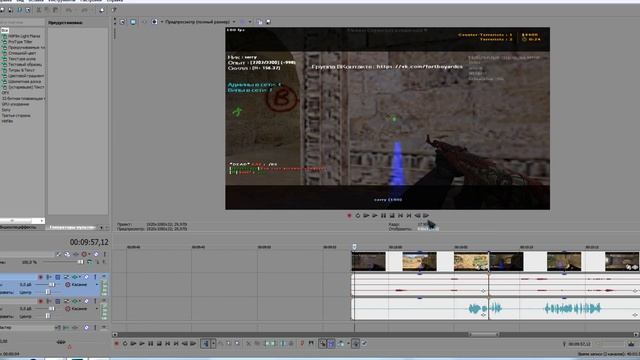Open Предпросмотр (полный размер) quality dropdown
This screenshot has width=640, height=360.
click(200, 22)
